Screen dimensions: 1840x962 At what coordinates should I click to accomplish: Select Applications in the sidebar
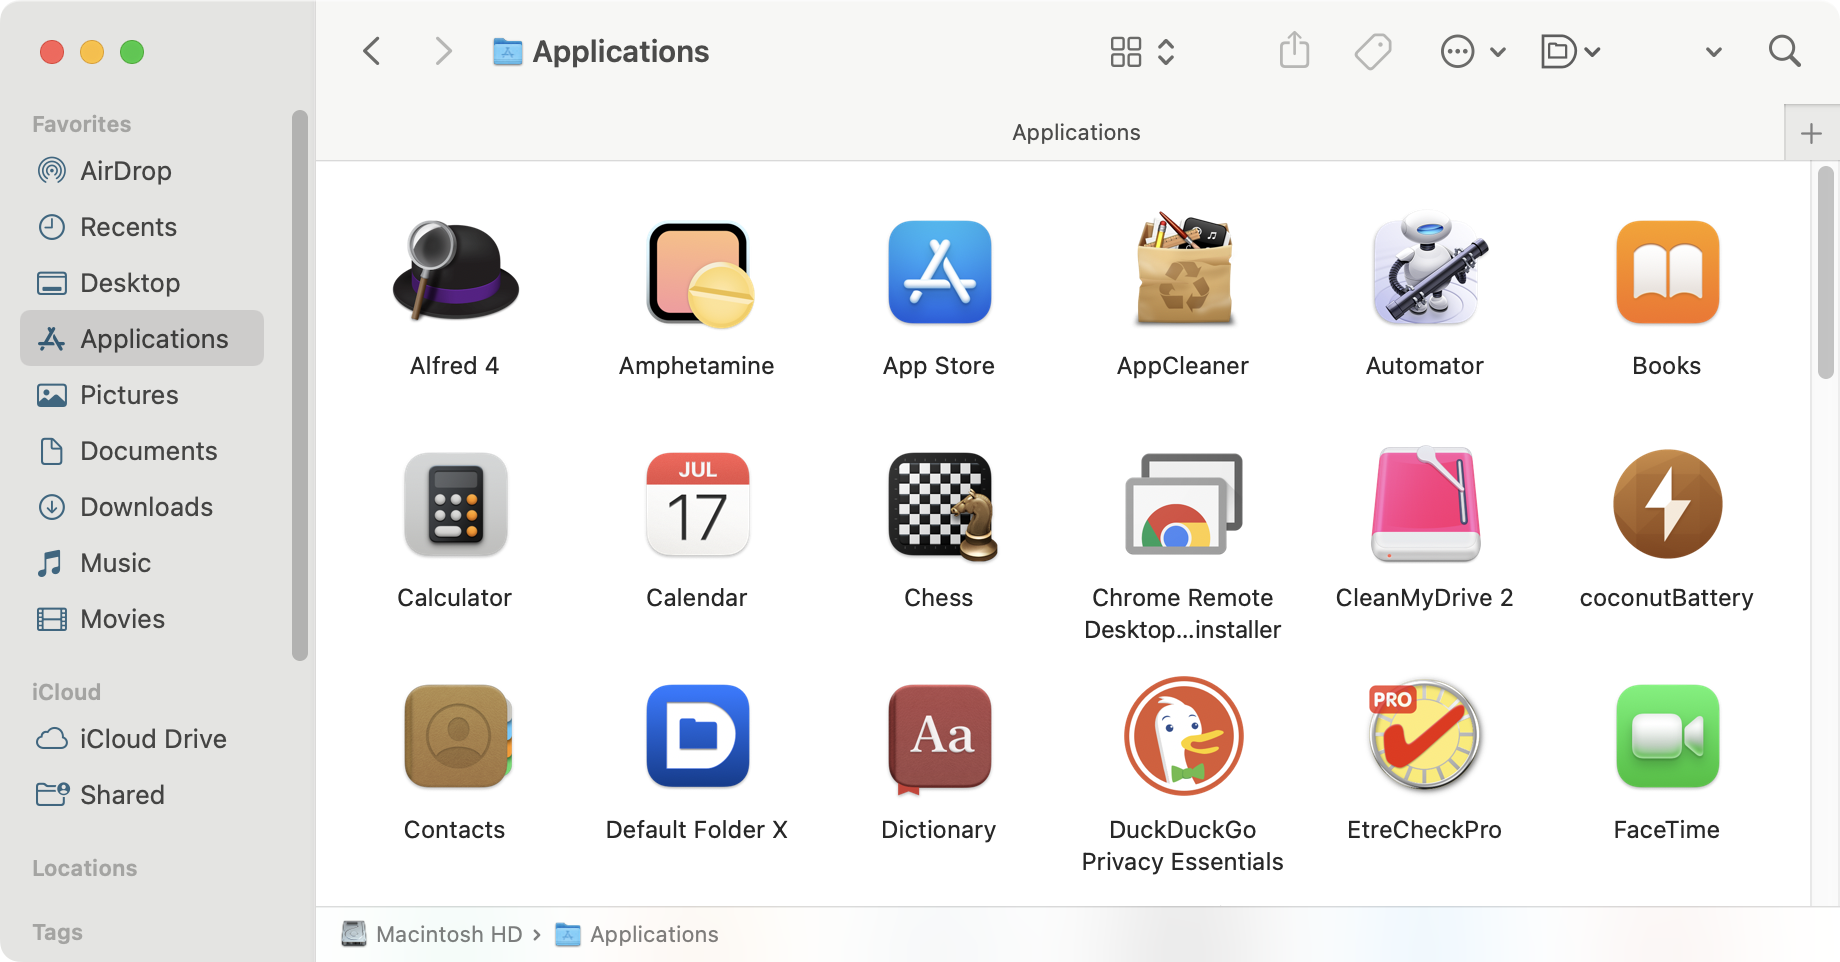click(x=142, y=338)
